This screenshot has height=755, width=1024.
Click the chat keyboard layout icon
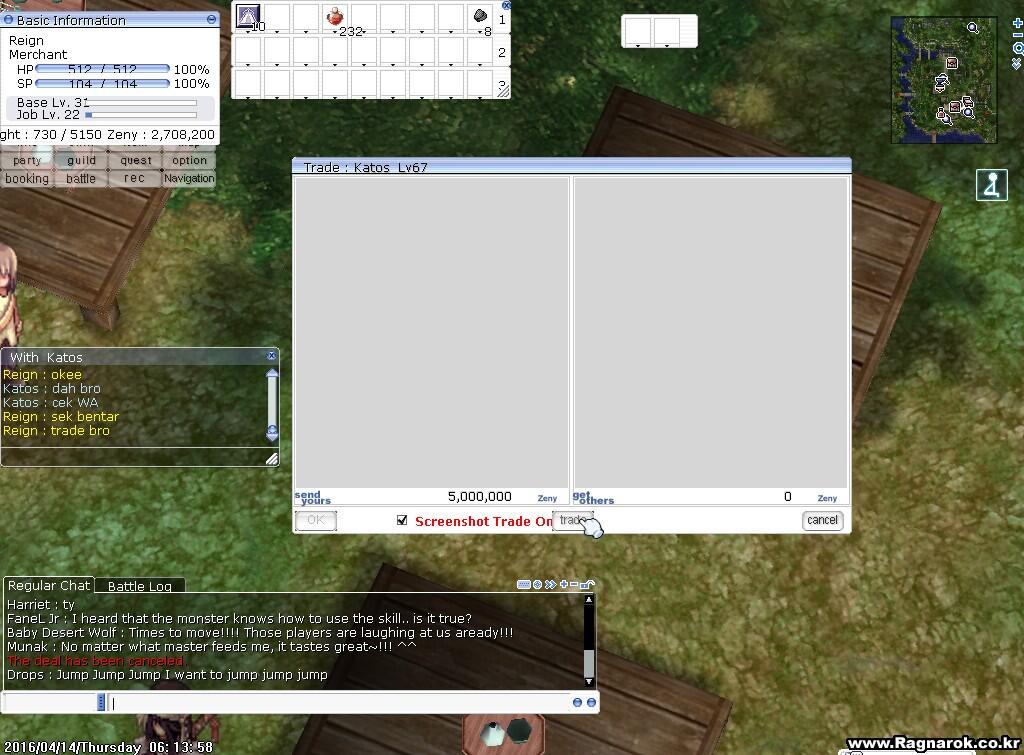(523, 585)
